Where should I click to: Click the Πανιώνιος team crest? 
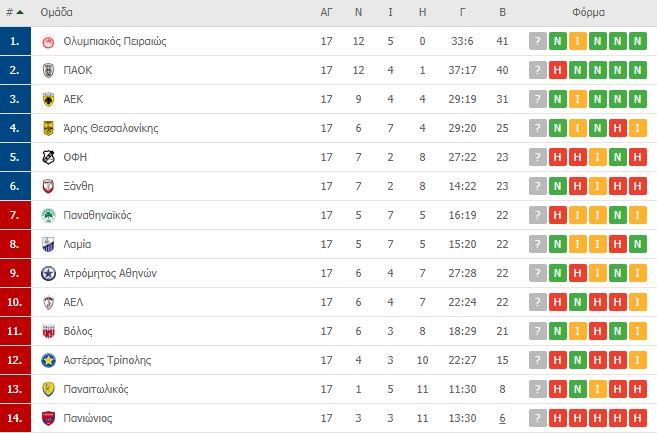pyautogui.click(x=48, y=418)
